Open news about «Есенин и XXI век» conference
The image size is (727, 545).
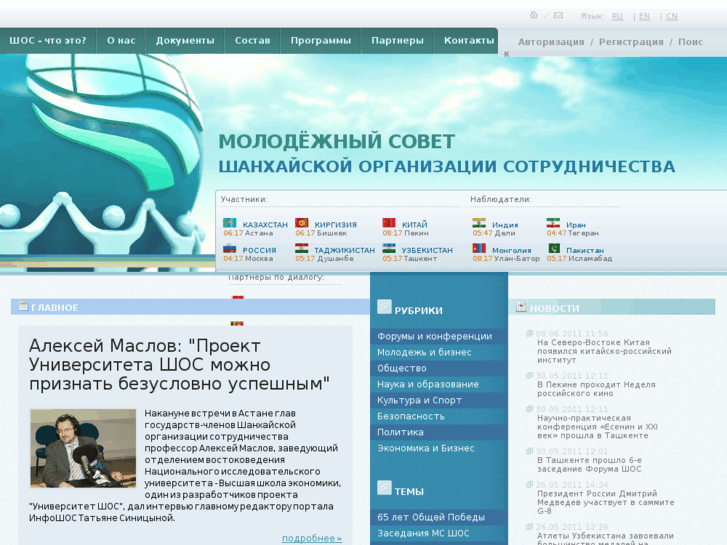[x=597, y=427]
